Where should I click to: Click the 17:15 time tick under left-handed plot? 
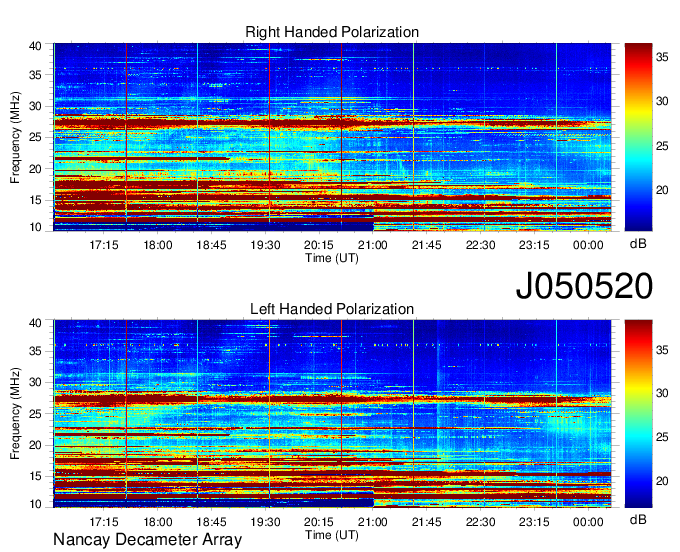pyautogui.click(x=104, y=522)
